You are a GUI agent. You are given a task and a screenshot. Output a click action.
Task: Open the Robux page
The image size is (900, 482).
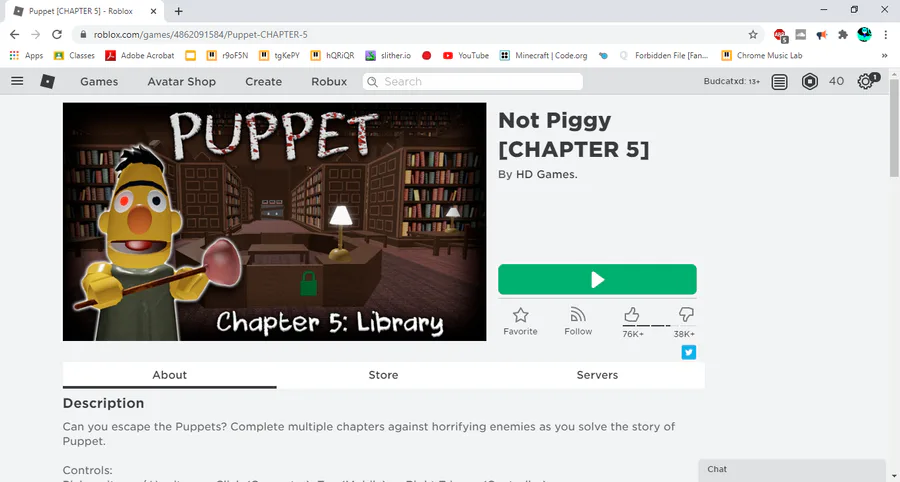(329, 81)
